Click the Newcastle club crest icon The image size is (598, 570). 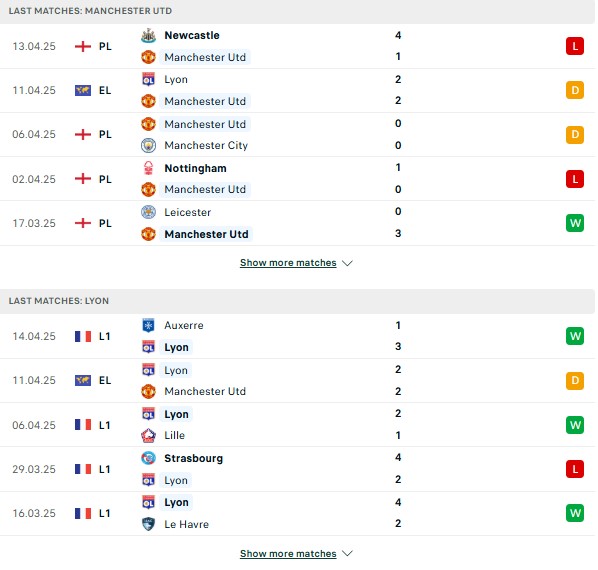click(x=148, y=35)
